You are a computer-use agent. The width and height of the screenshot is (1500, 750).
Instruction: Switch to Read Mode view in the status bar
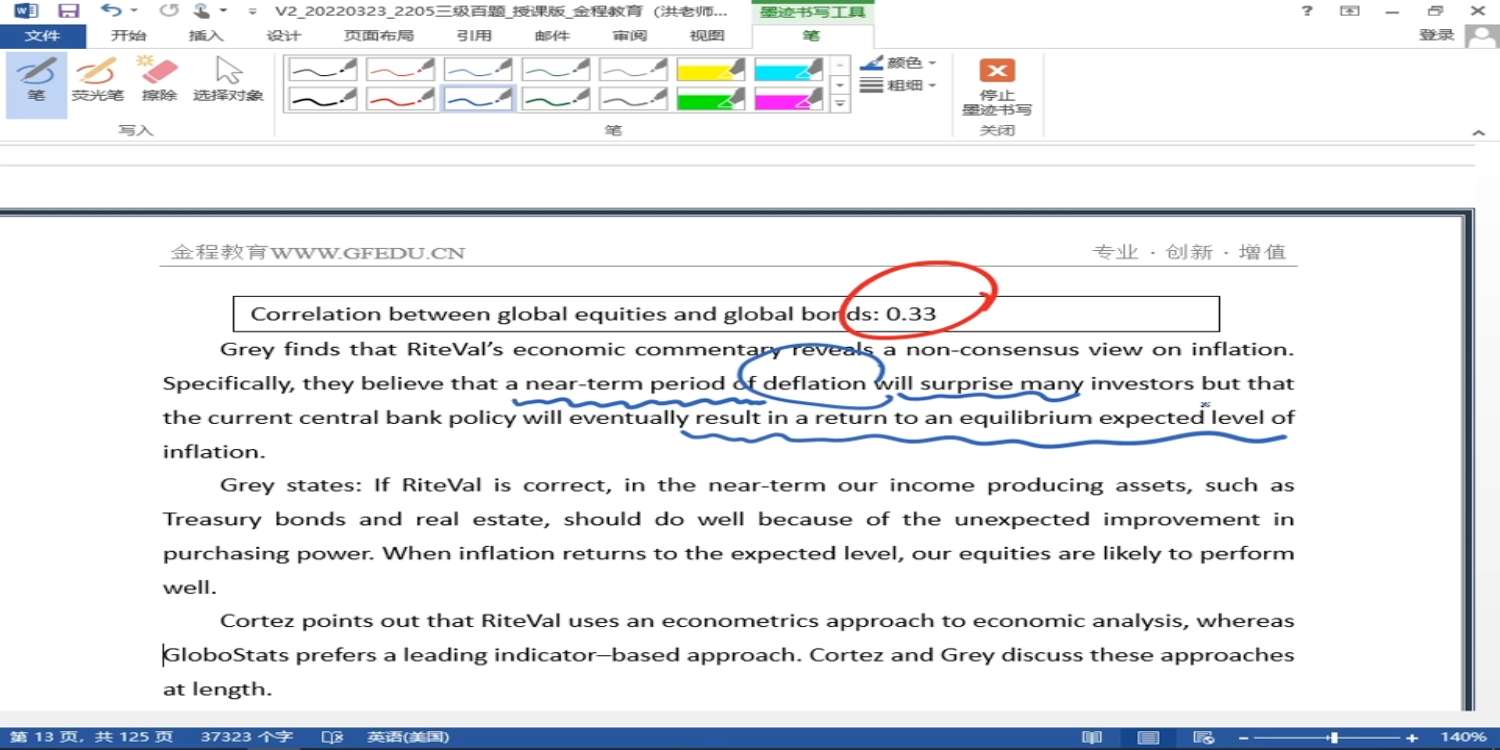1092,738
